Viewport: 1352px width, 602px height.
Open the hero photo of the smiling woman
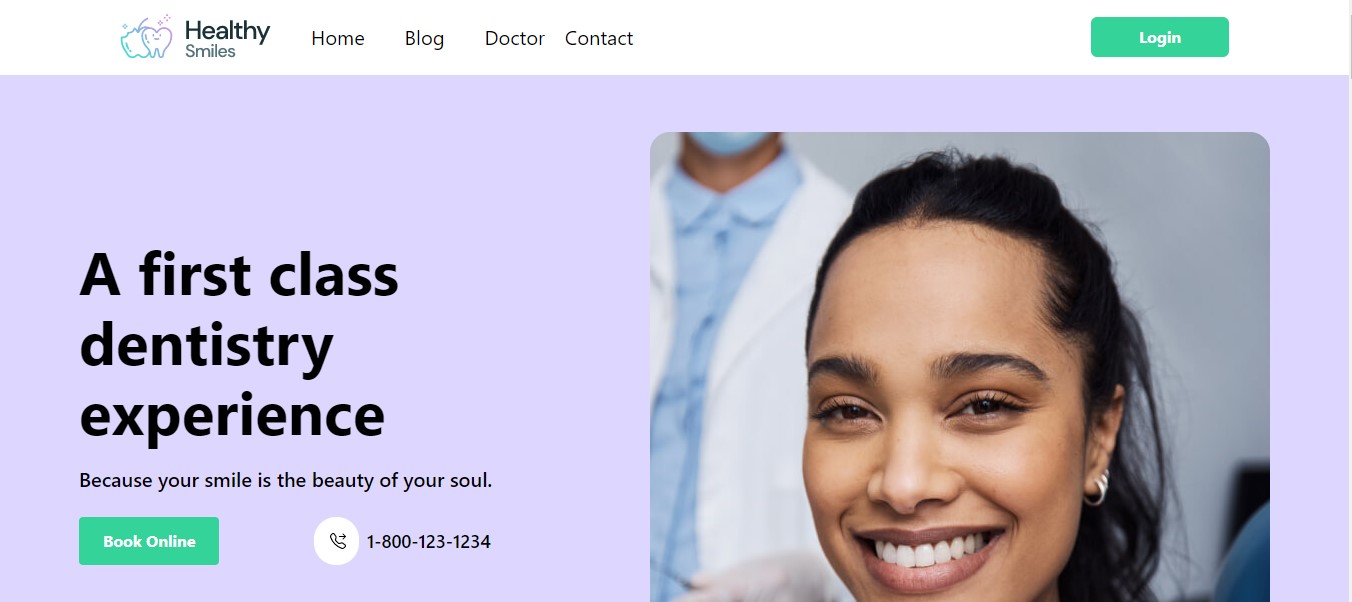click(x=960, y=367)
